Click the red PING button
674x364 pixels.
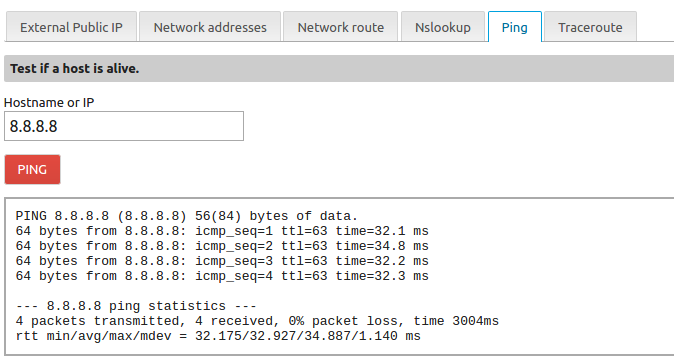32,169
